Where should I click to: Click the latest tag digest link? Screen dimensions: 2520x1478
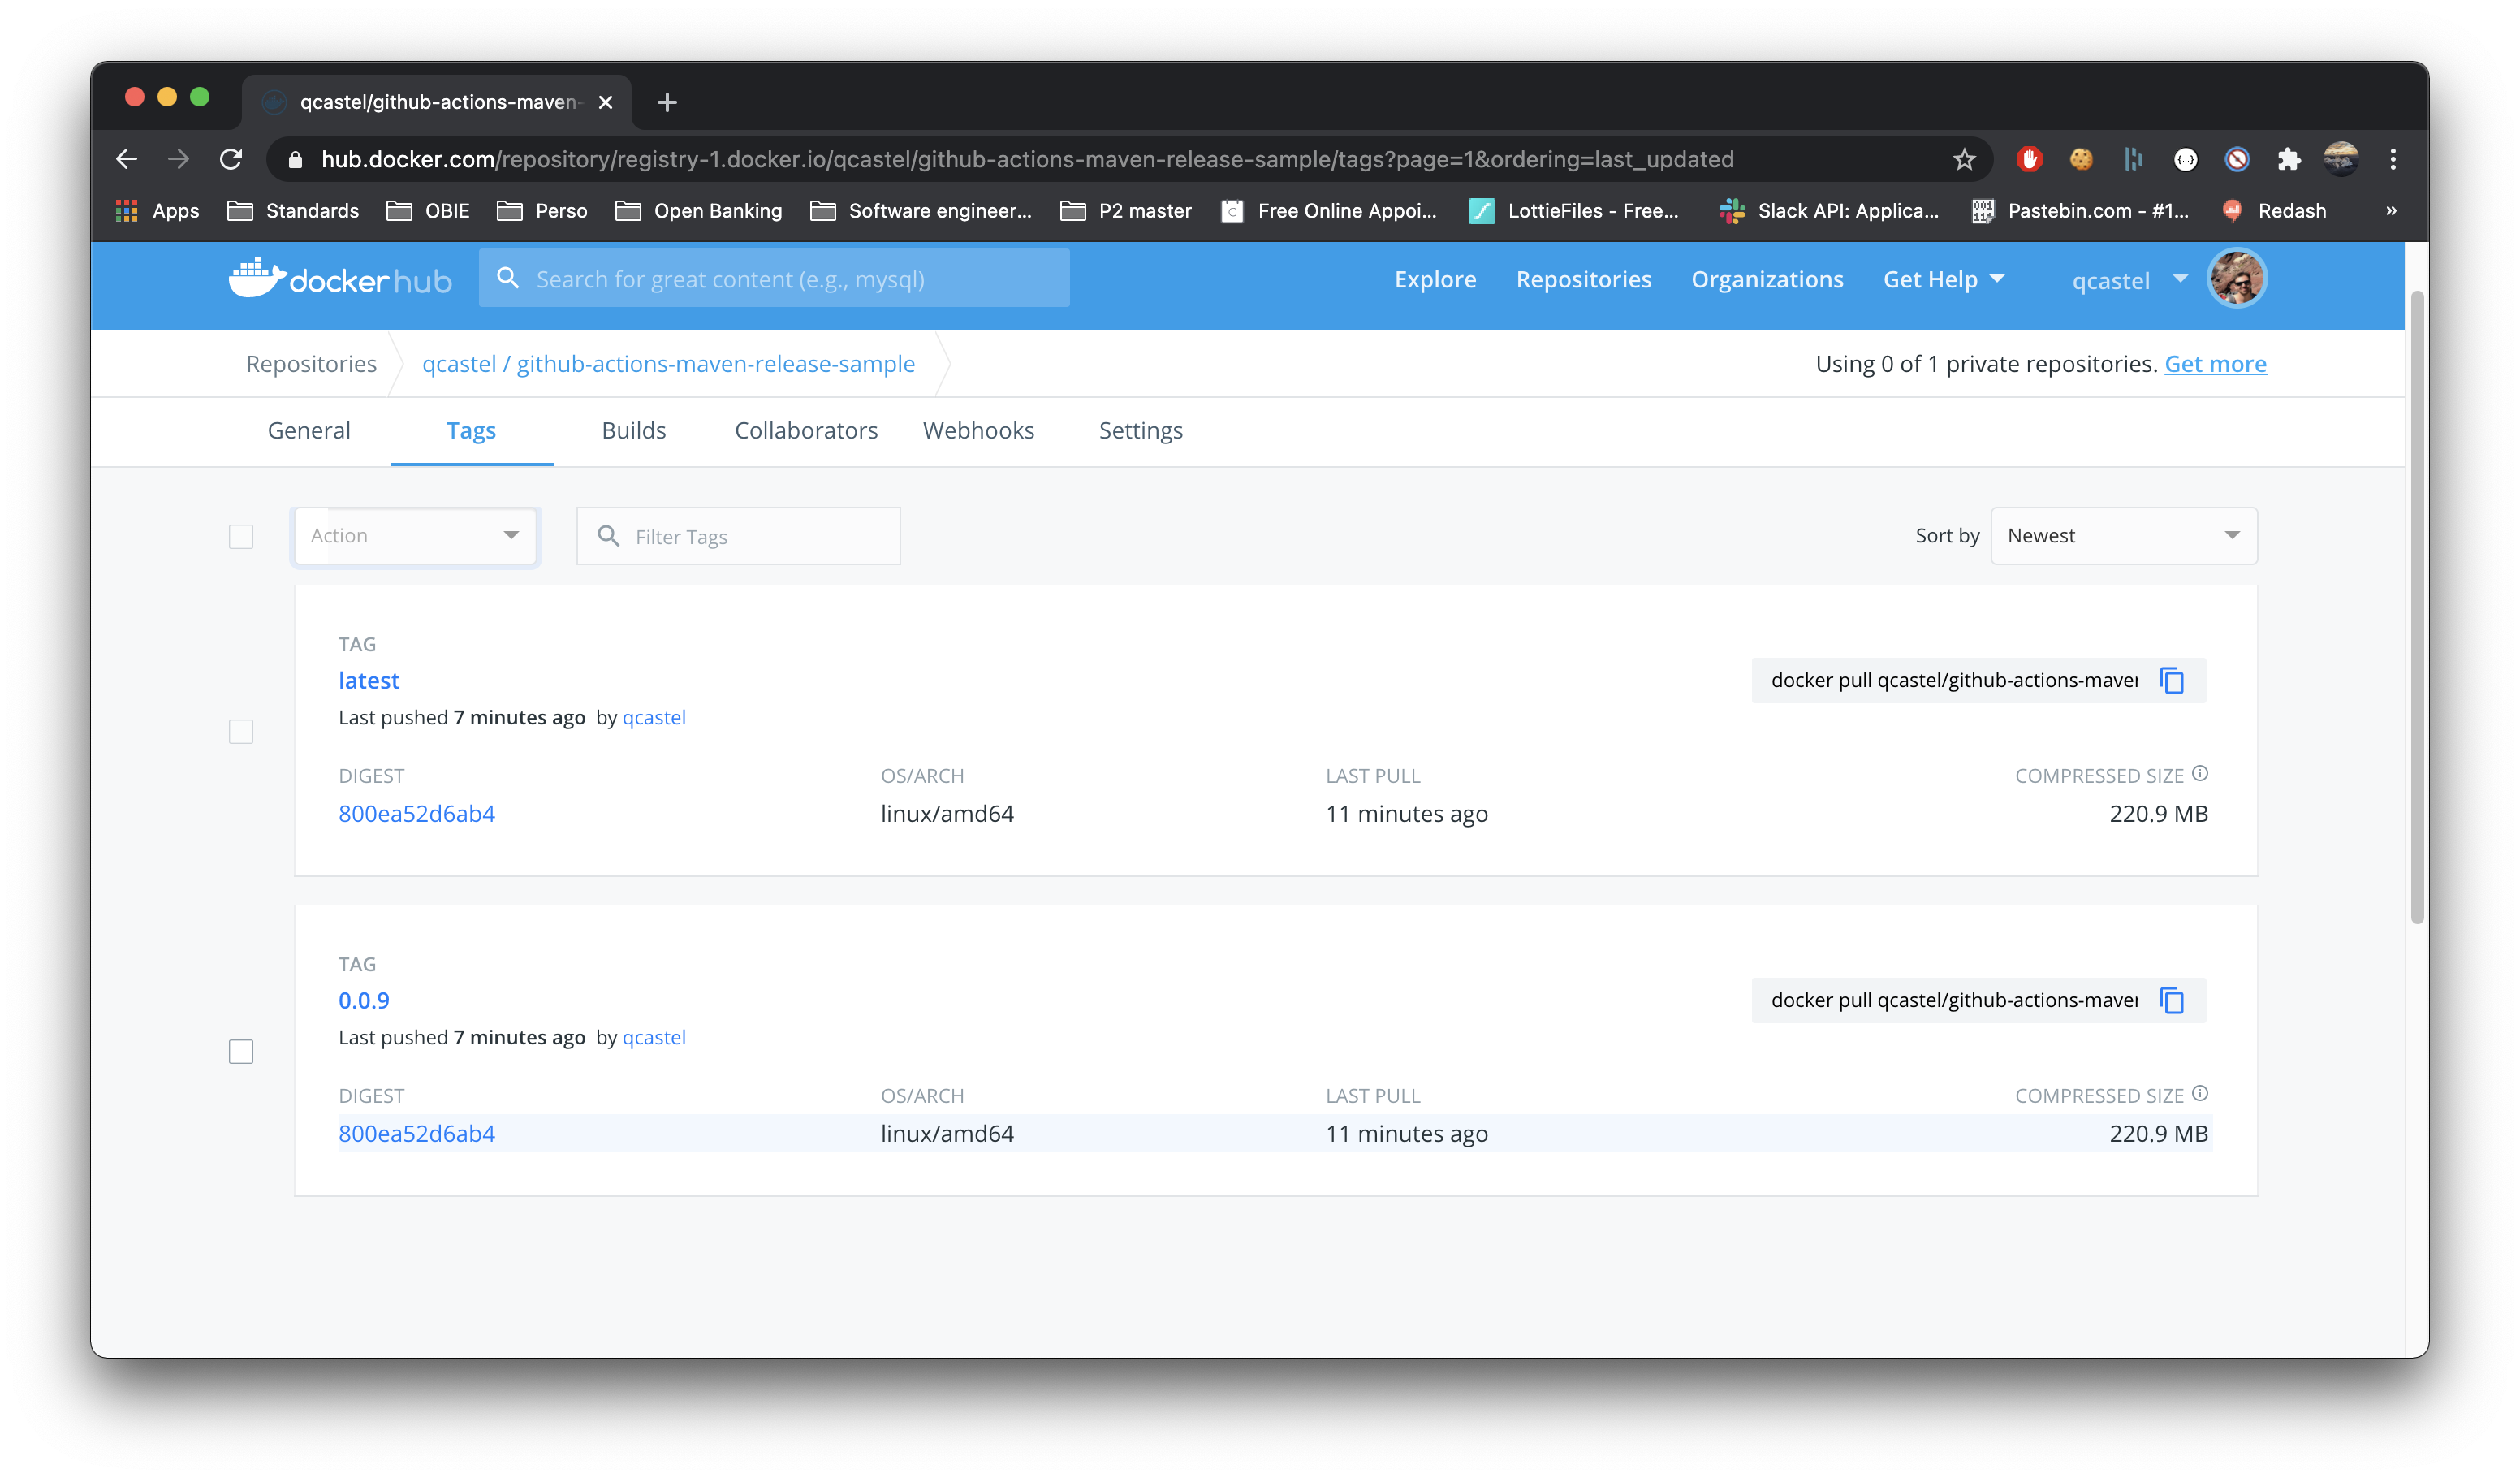[x=416, y=813]
